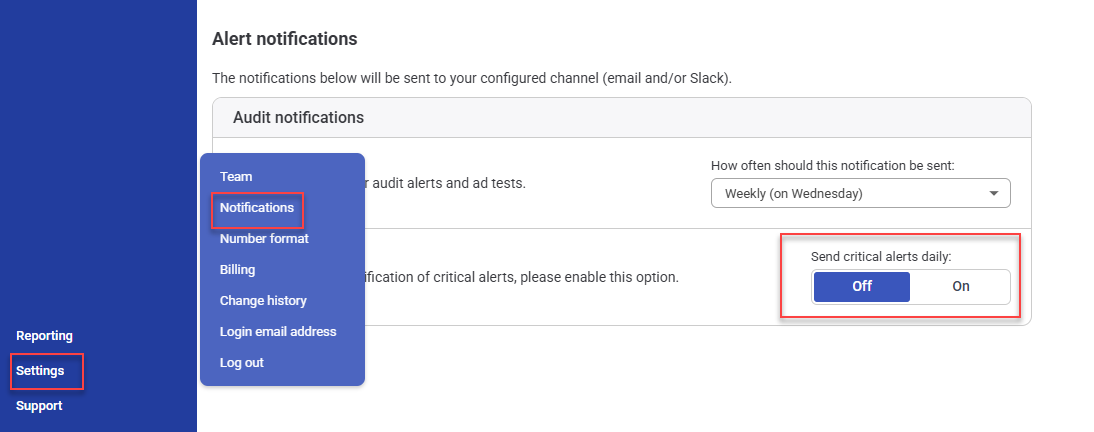Select the Weekly (on Wednesday) combo box

coord(850,193)
